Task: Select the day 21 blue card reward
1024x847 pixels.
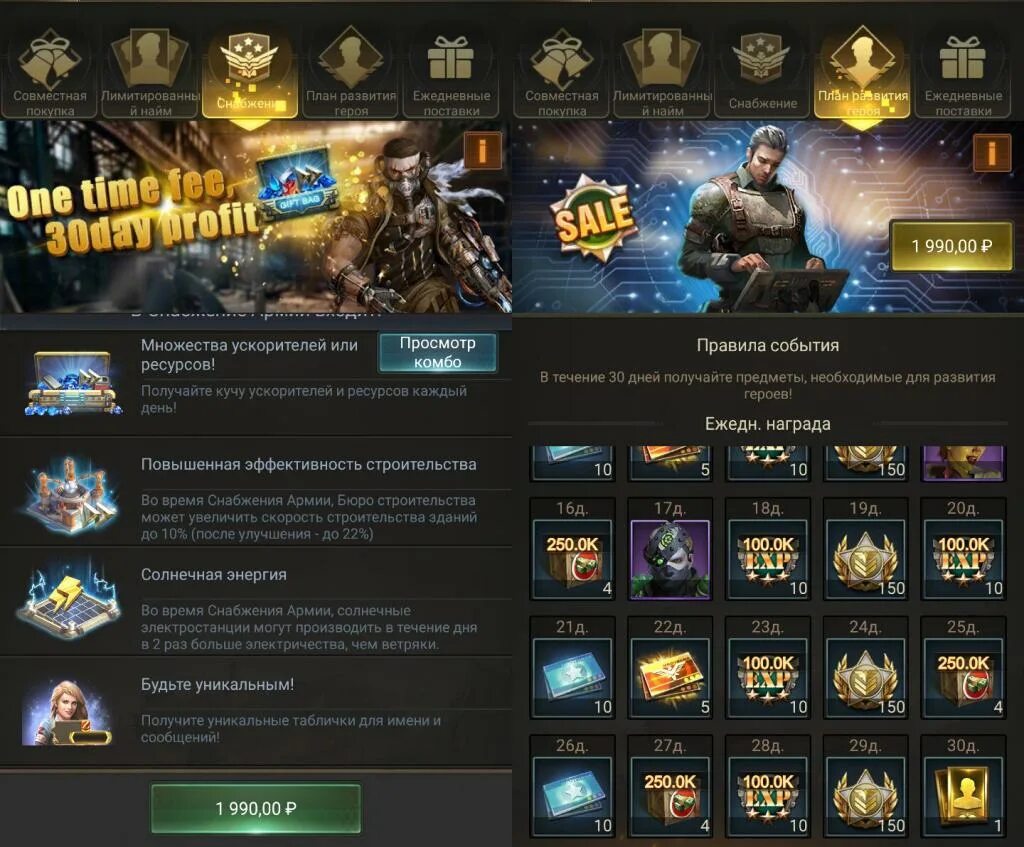Action: tap(573, 678)
